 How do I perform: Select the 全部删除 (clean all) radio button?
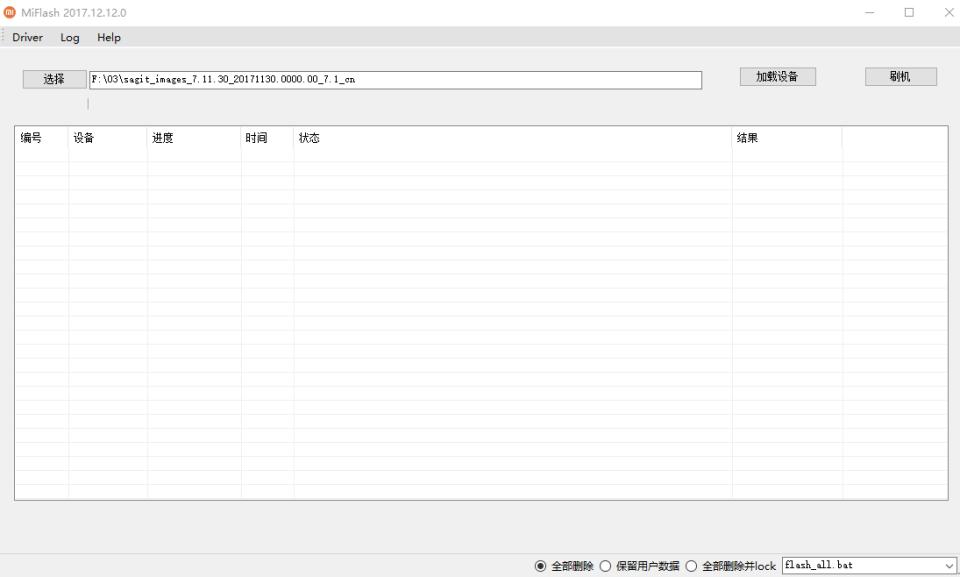tap(541, 566)
